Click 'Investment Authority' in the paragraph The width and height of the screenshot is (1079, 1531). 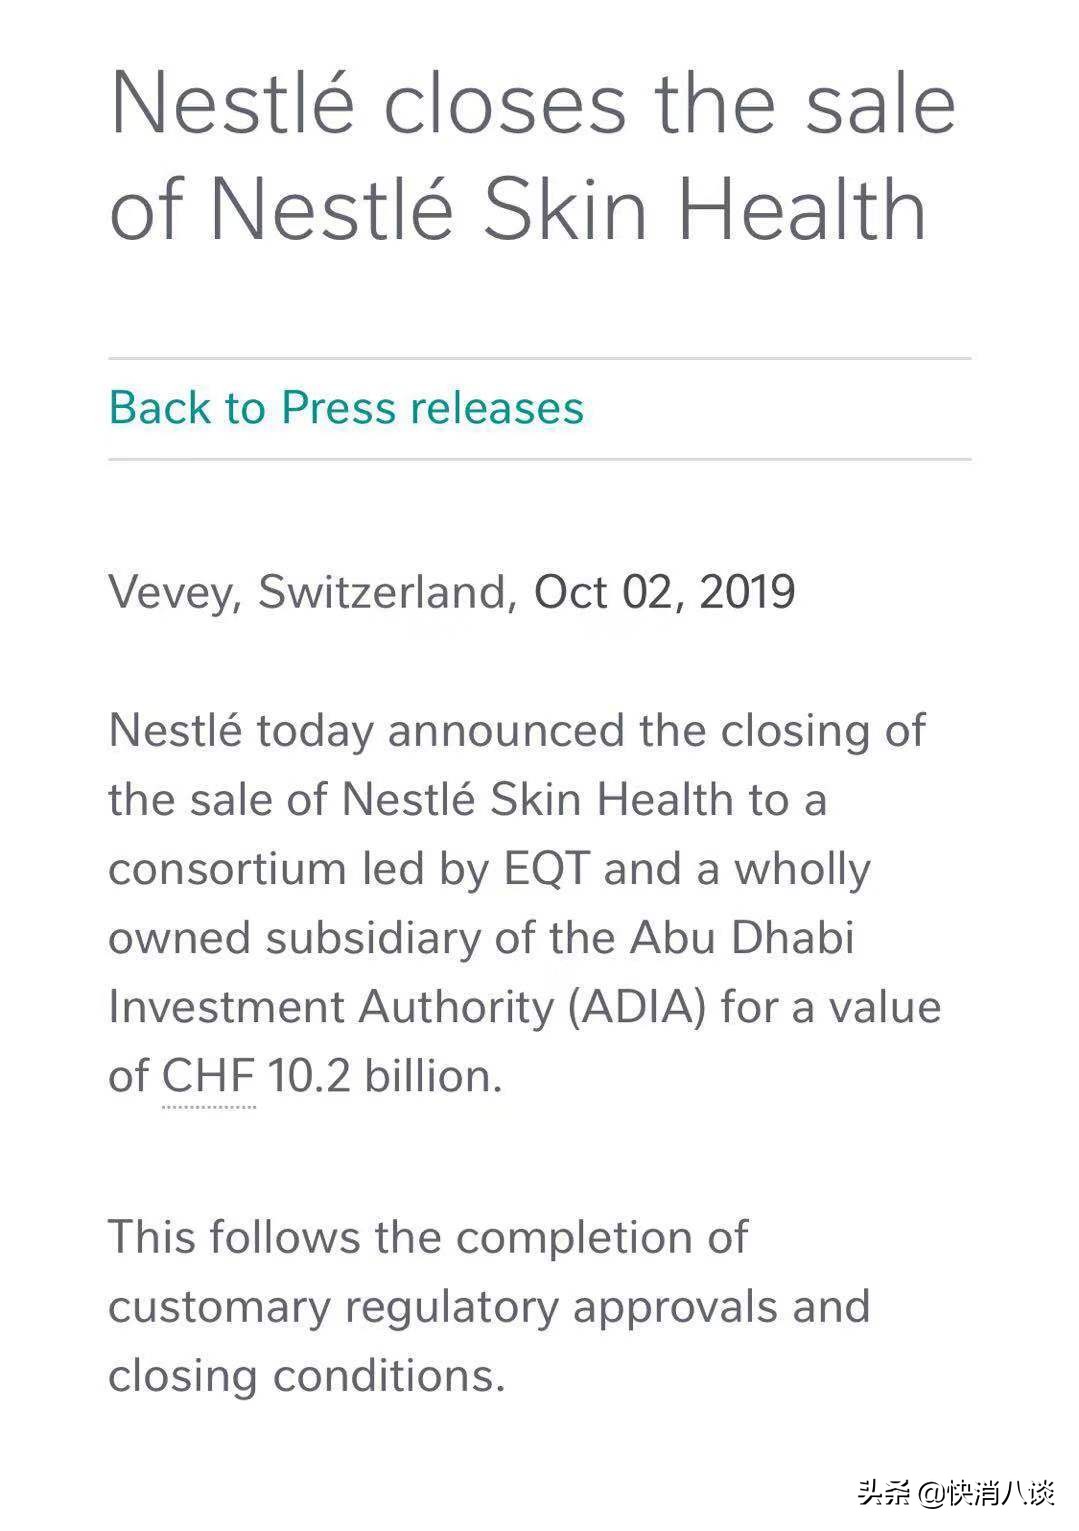coord(330,1007)
